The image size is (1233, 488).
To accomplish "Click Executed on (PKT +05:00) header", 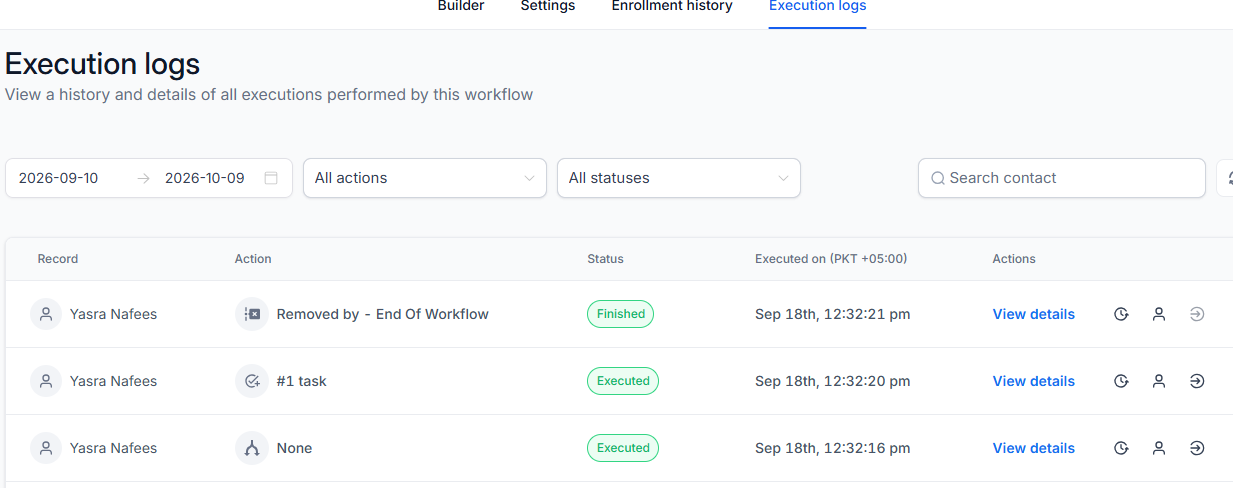I will coord(831,259).
